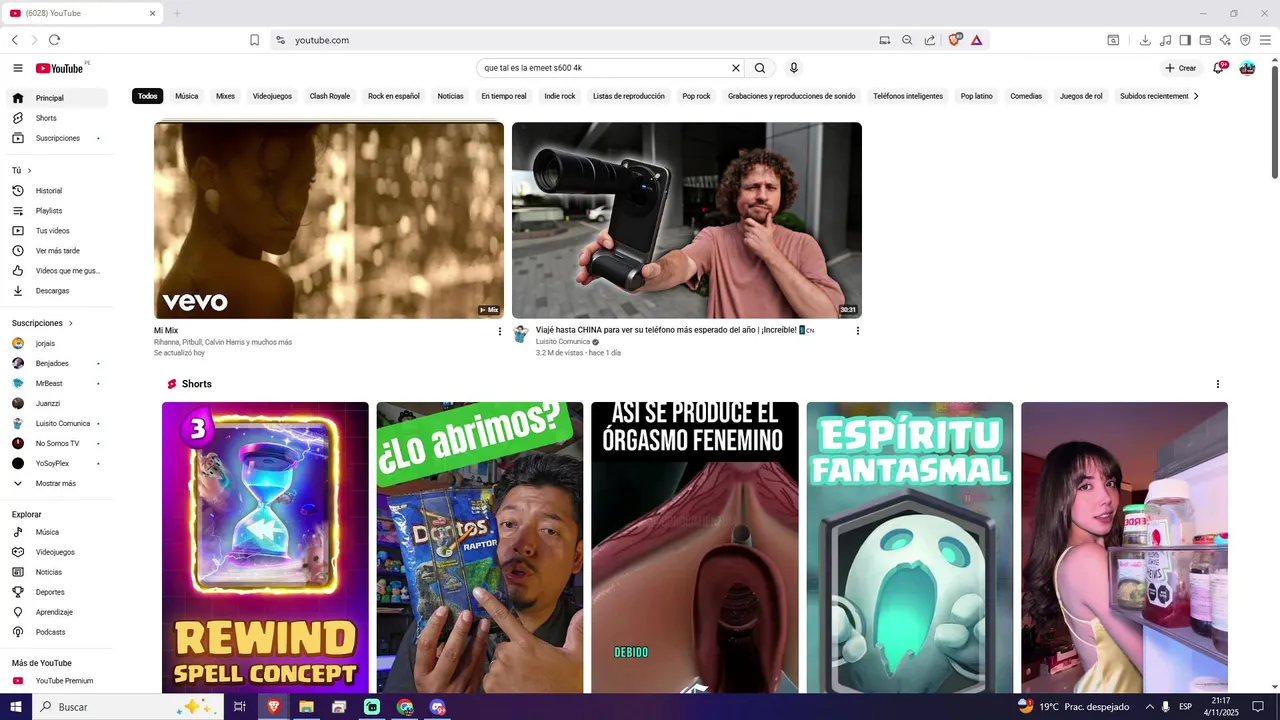Open Luisito Comunica channel name under video
The height and width of the screenshot is (720, 1280).
pos(563,342)
